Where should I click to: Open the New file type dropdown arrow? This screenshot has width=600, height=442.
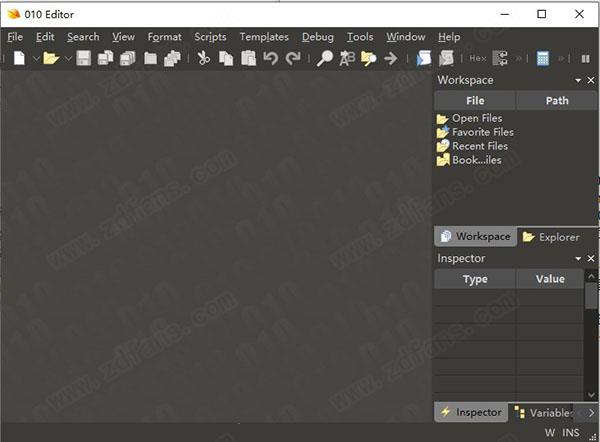[x=36, y=59]
